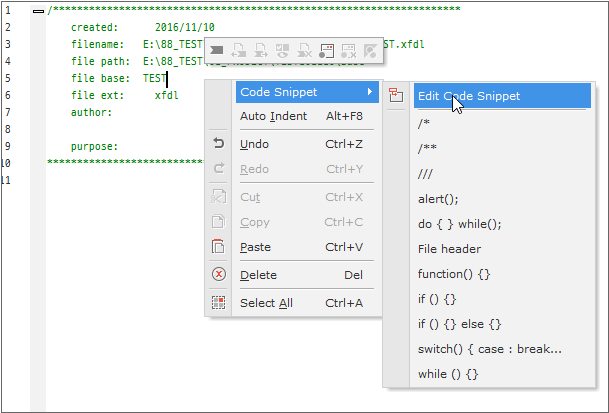Viewport: 609px width, 413px height.
Task: Choose Auto Indent from the context menu
Action: pos(301,116)
